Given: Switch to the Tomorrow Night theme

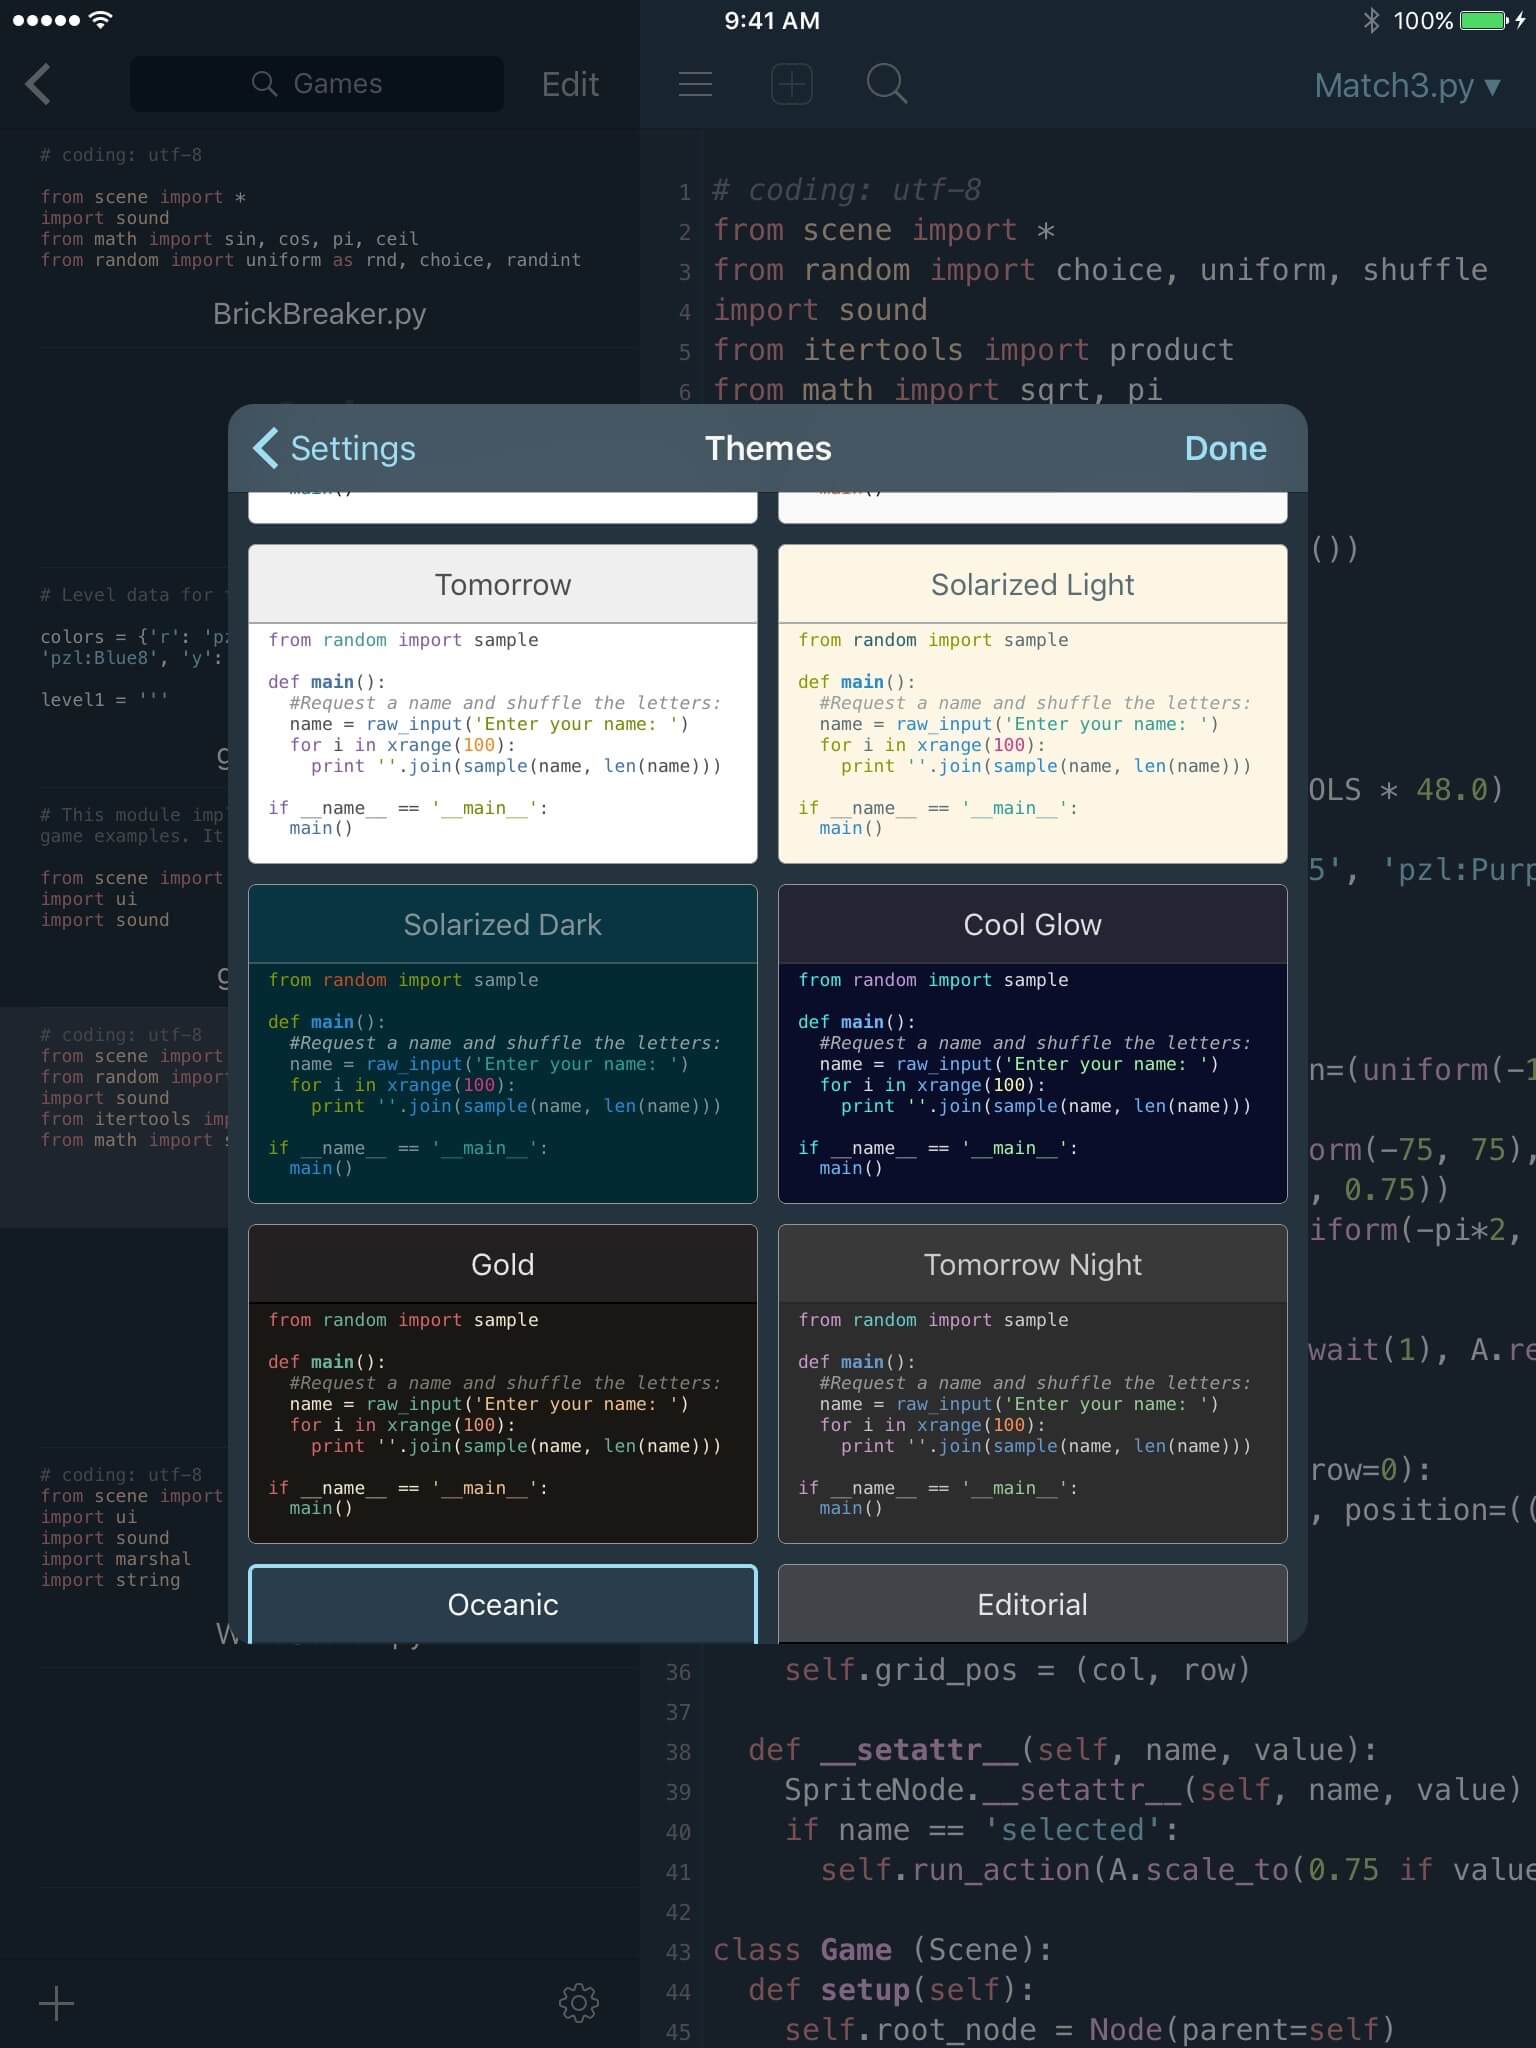Looking at the screenshot, I should click(1032, 1383).
